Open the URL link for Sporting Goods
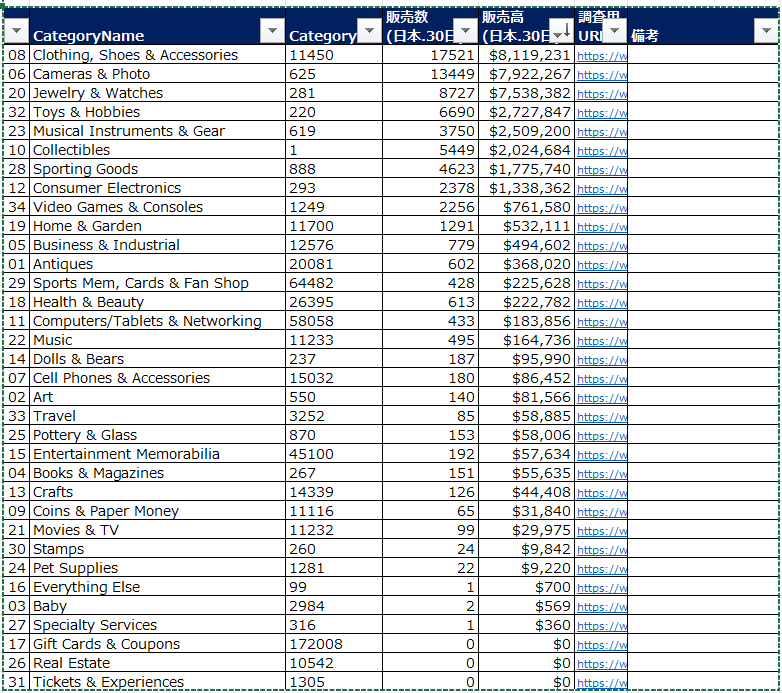This screenshot has height=693, width=782. (601, 170)
